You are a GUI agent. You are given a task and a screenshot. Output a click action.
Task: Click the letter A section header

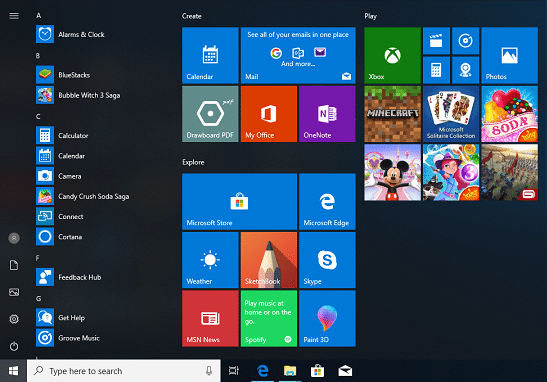pyautogui.click(x=38, y=15)
